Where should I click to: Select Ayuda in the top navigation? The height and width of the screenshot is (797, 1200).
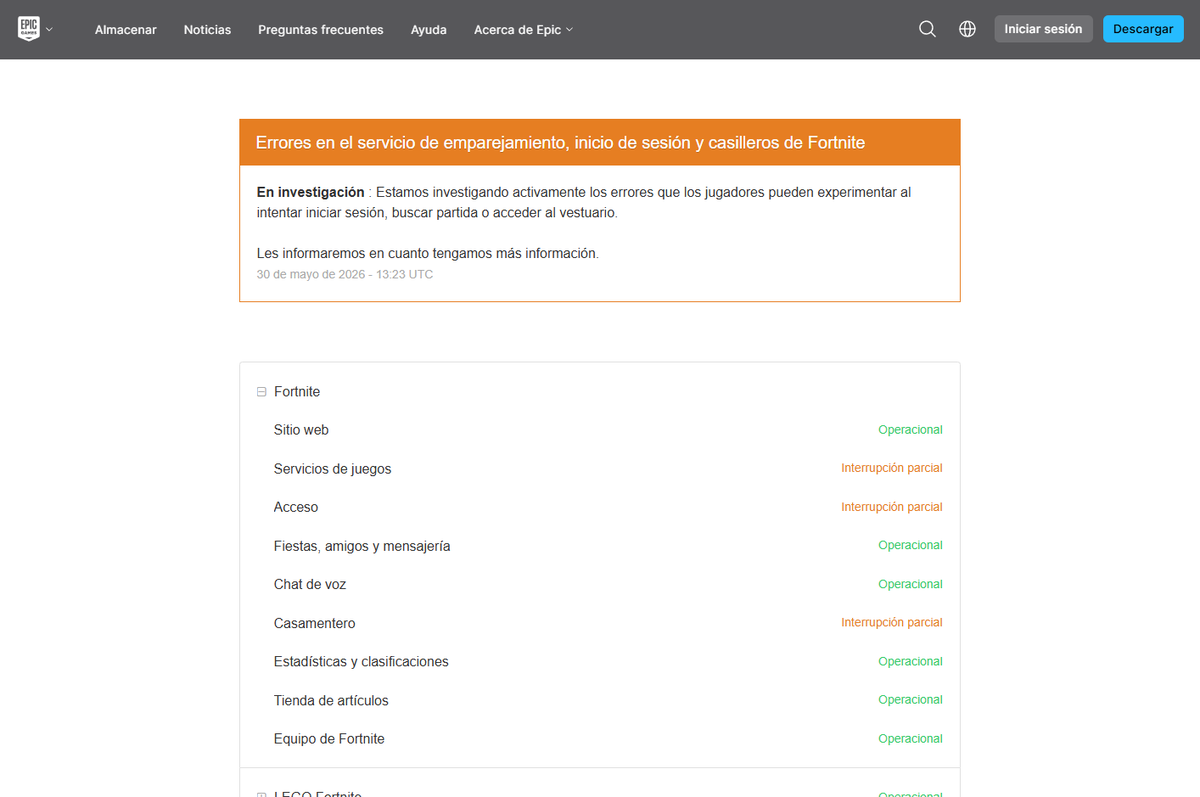coord(429,29)
